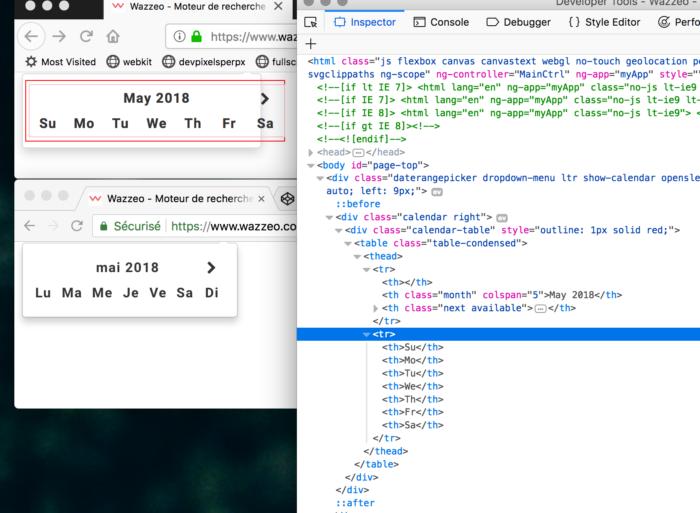
Task: Close the Chrome Wazzeo tab
Action: point(262,198)
